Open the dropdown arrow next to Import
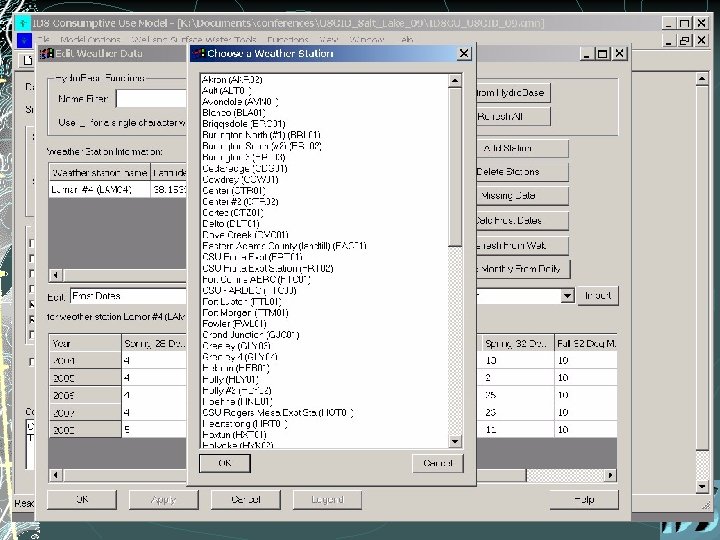The height and width of the screenshot is (540, 720). point(568,296)
